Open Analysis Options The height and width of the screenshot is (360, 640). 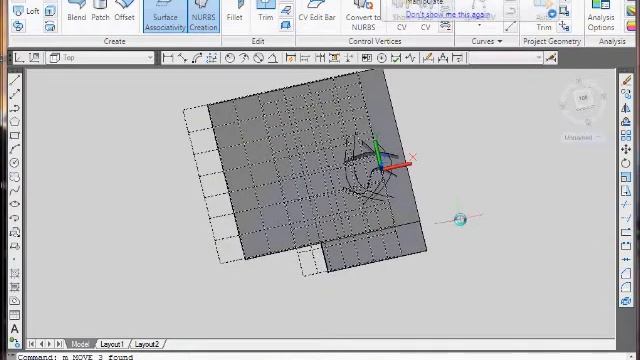(601, 16)
